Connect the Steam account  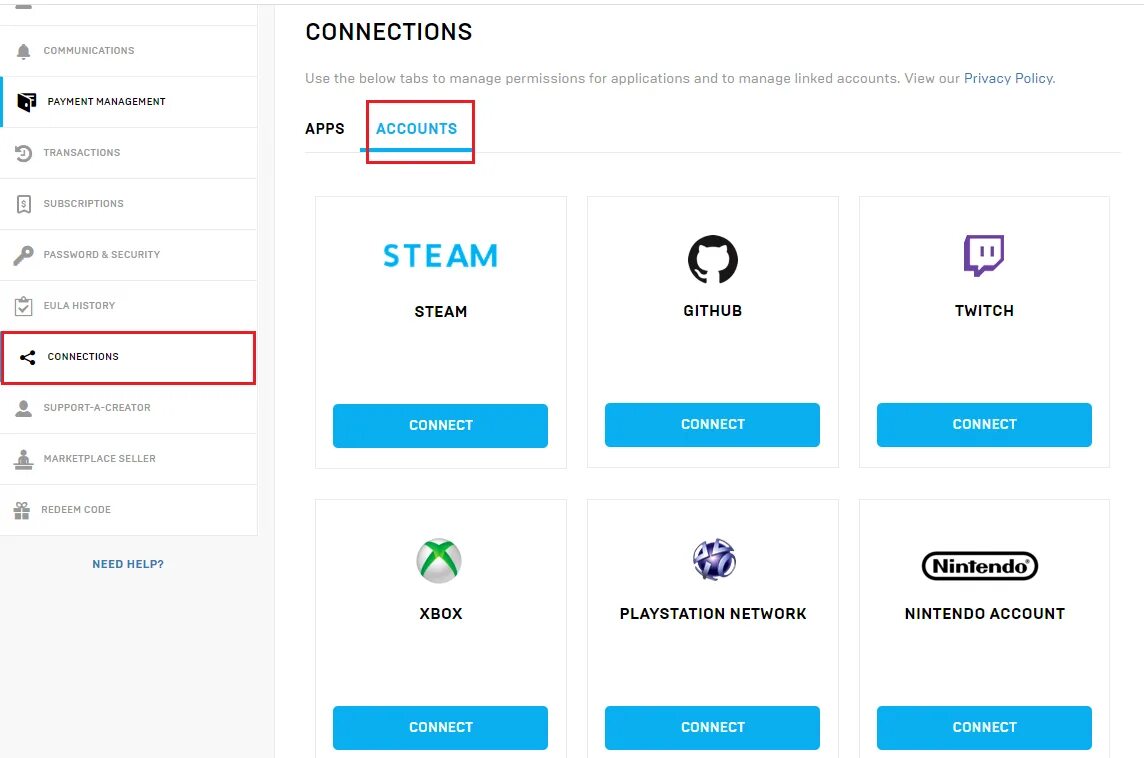click(x=440, y=425)
